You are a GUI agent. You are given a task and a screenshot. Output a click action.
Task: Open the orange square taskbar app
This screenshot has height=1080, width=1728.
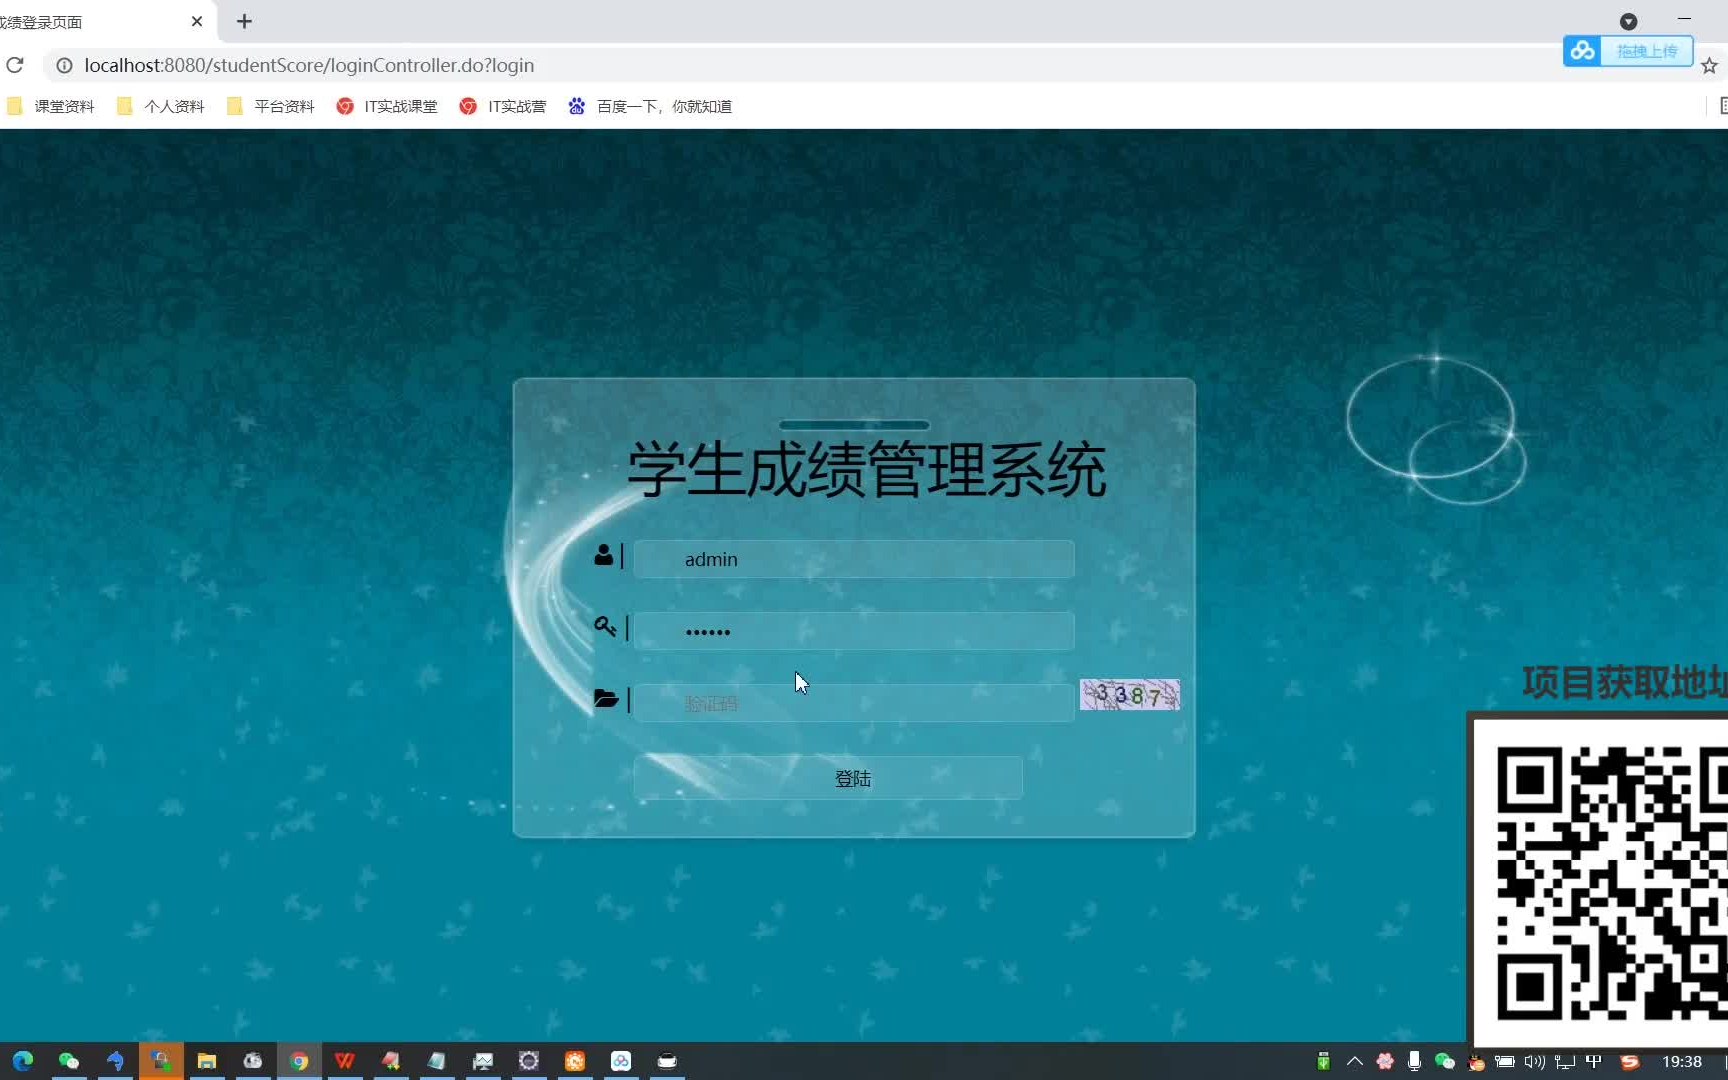(575, 1061)
